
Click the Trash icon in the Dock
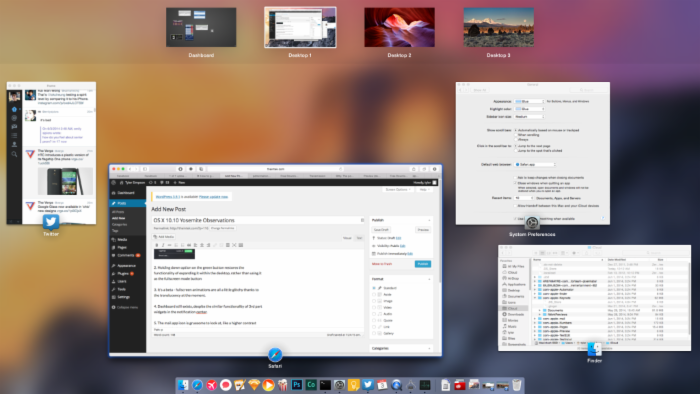[x=517, y=385]
